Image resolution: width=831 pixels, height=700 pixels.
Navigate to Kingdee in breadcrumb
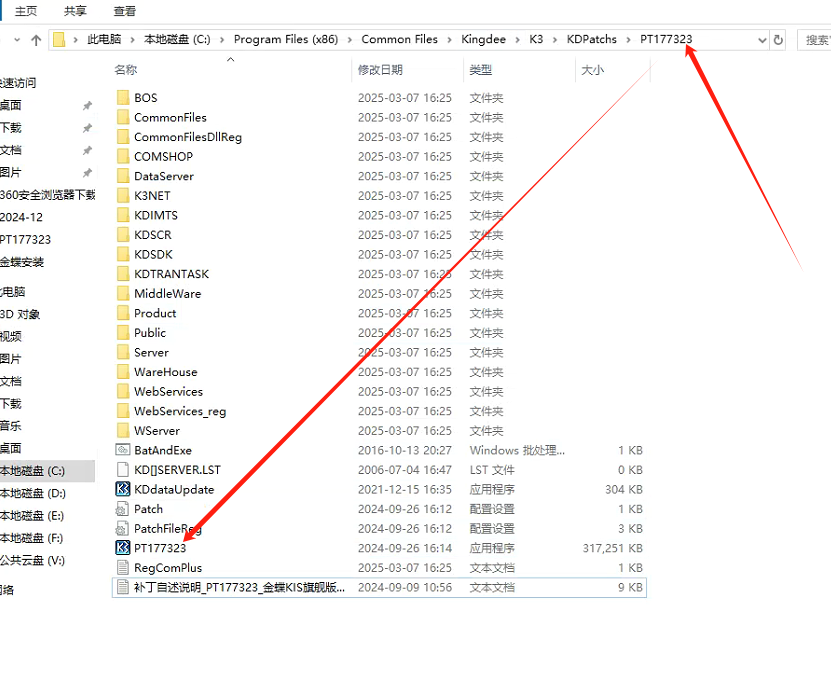point(483,39)
